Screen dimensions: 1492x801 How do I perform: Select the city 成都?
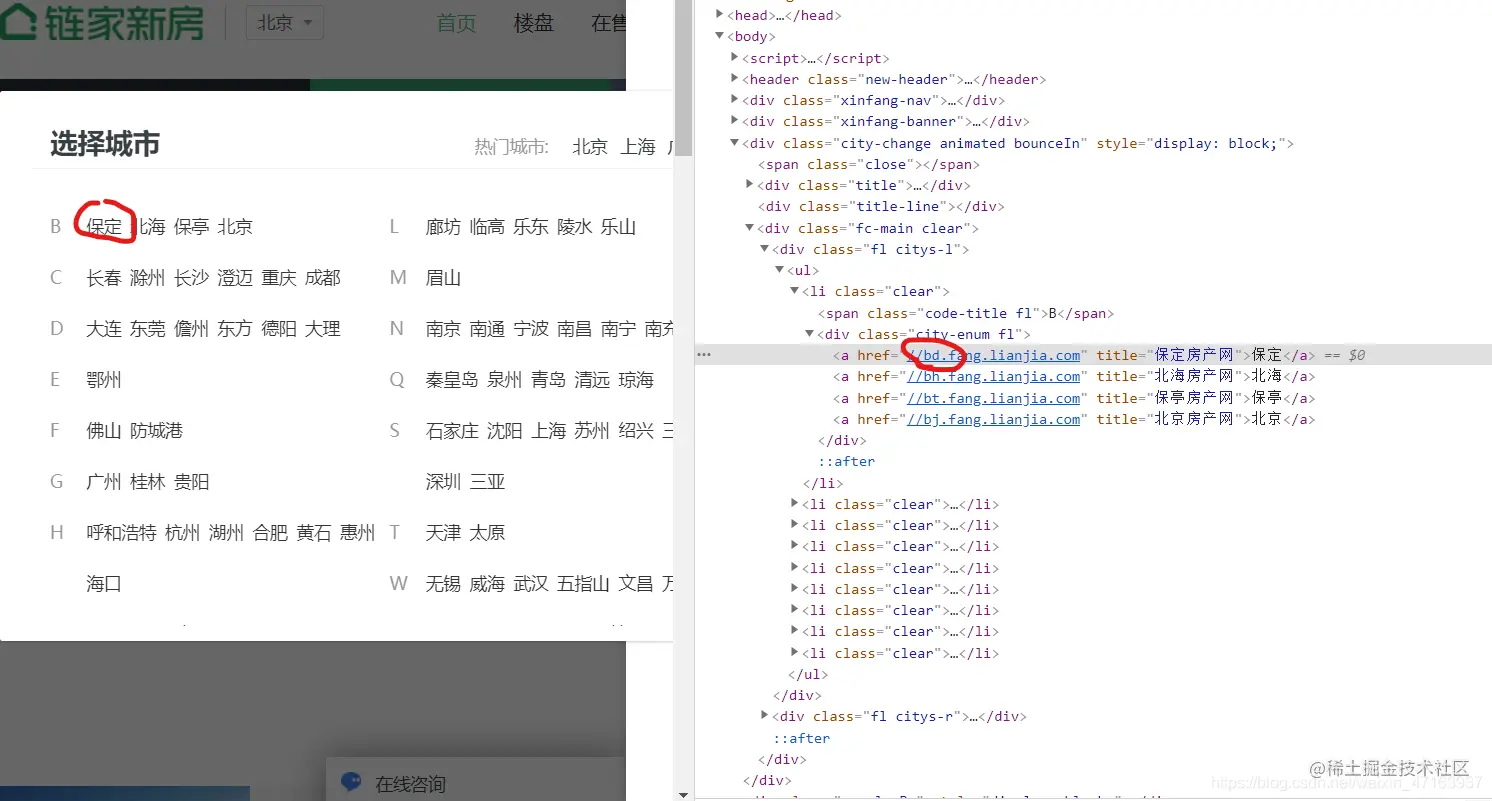[x=323, y=278]
